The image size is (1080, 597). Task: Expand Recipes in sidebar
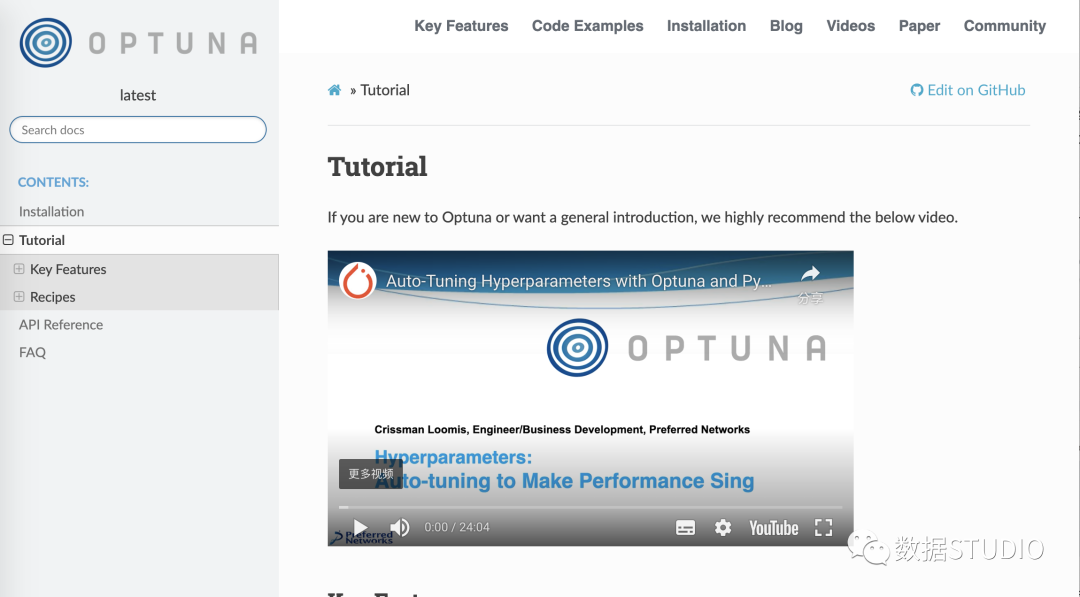point(19,296)
